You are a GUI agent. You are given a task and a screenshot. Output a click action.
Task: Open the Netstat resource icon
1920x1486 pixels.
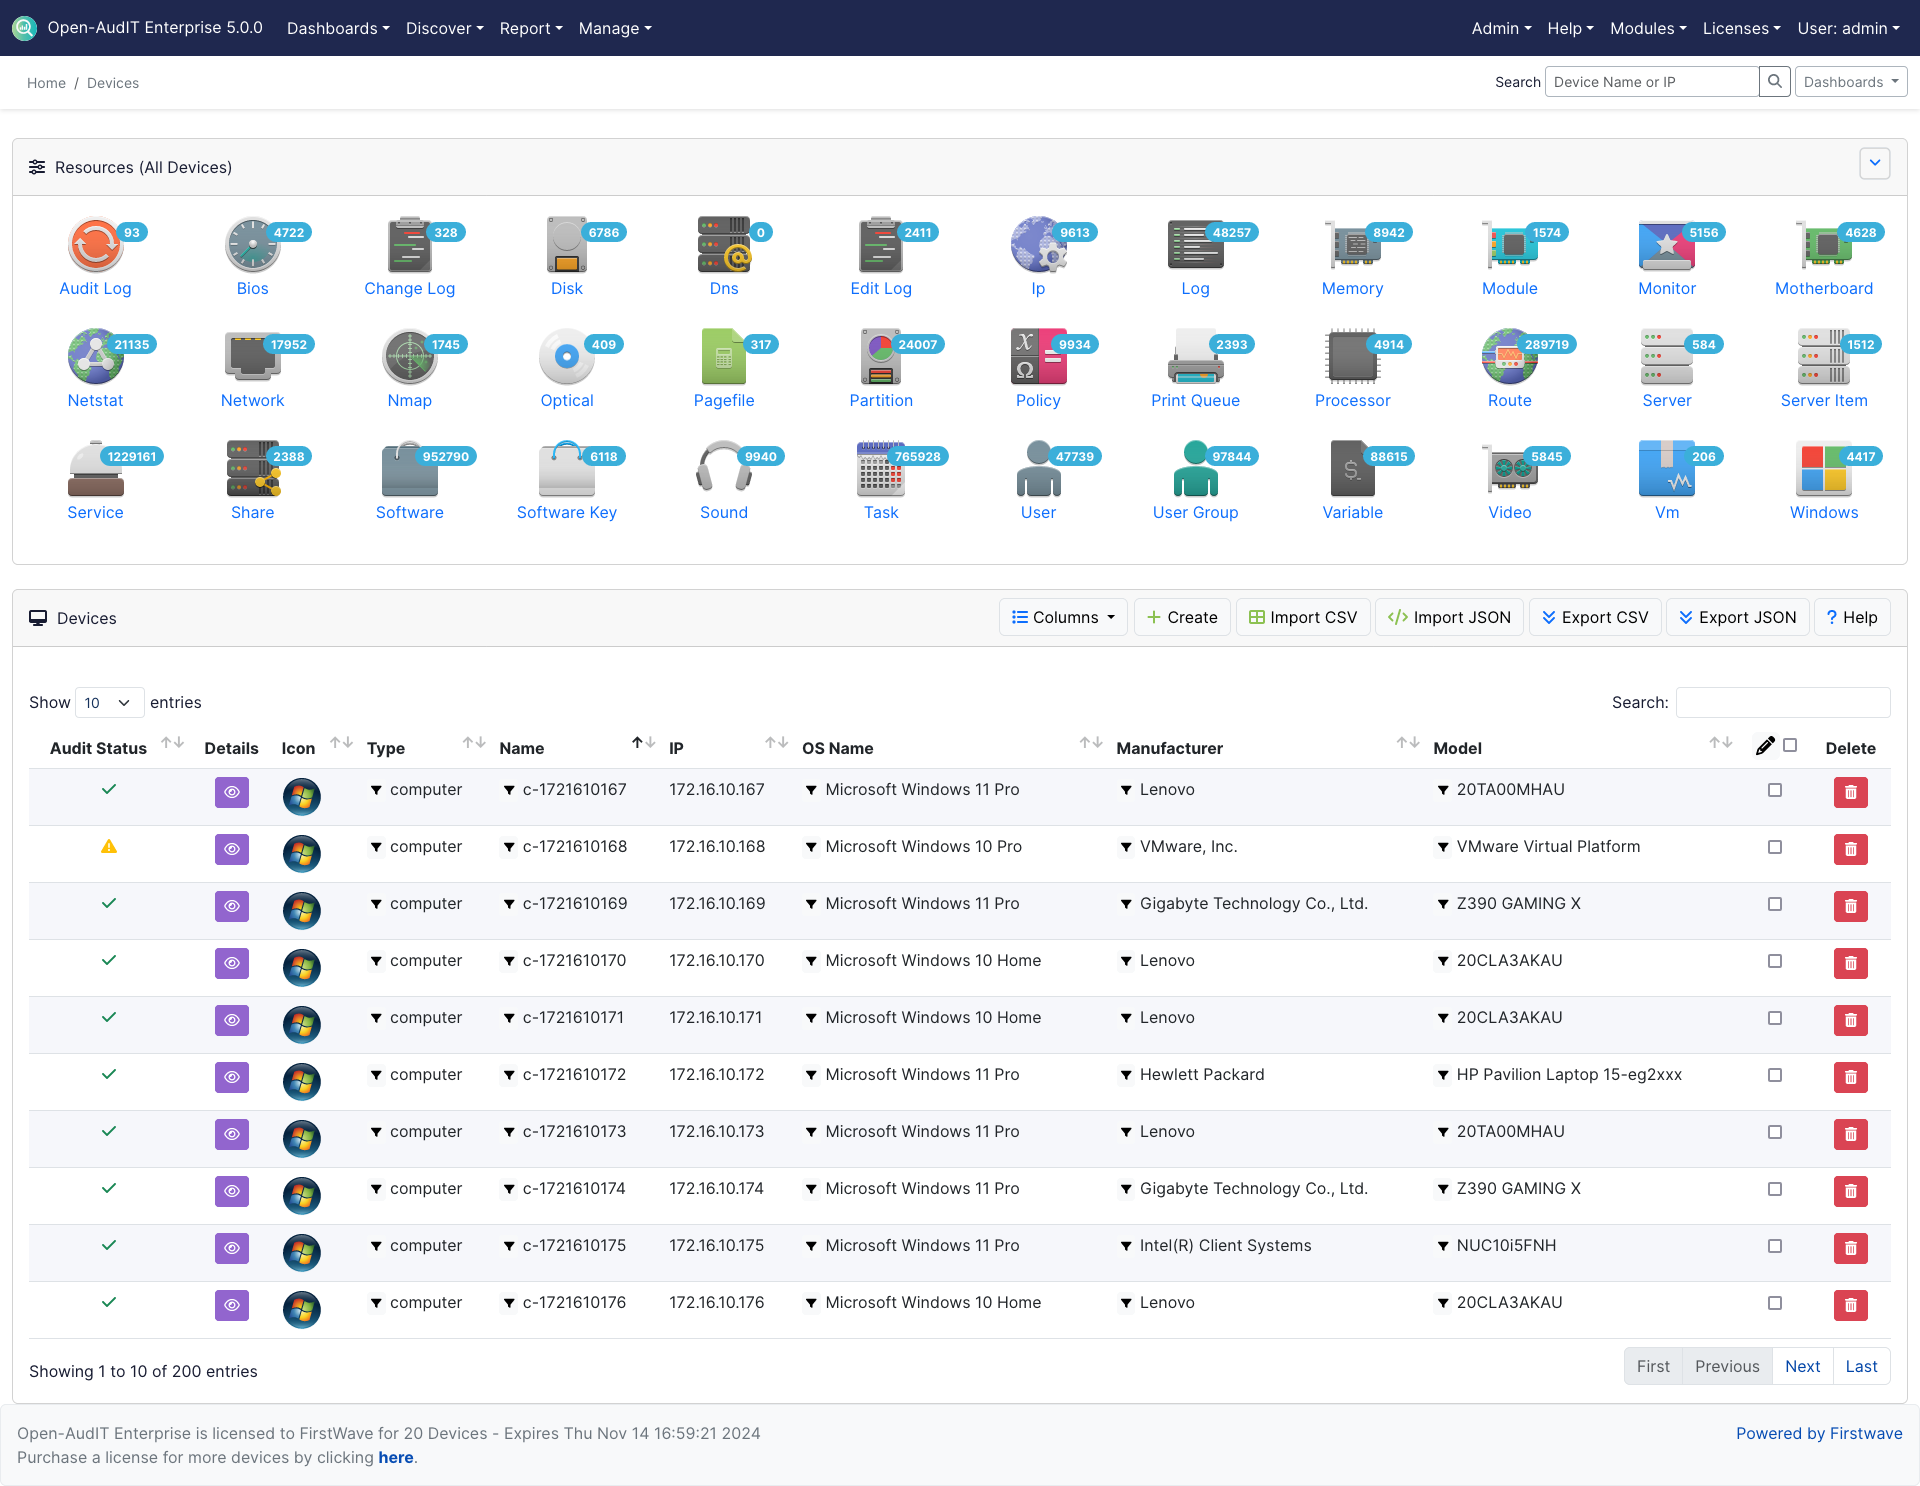click(x=96, y=357)
